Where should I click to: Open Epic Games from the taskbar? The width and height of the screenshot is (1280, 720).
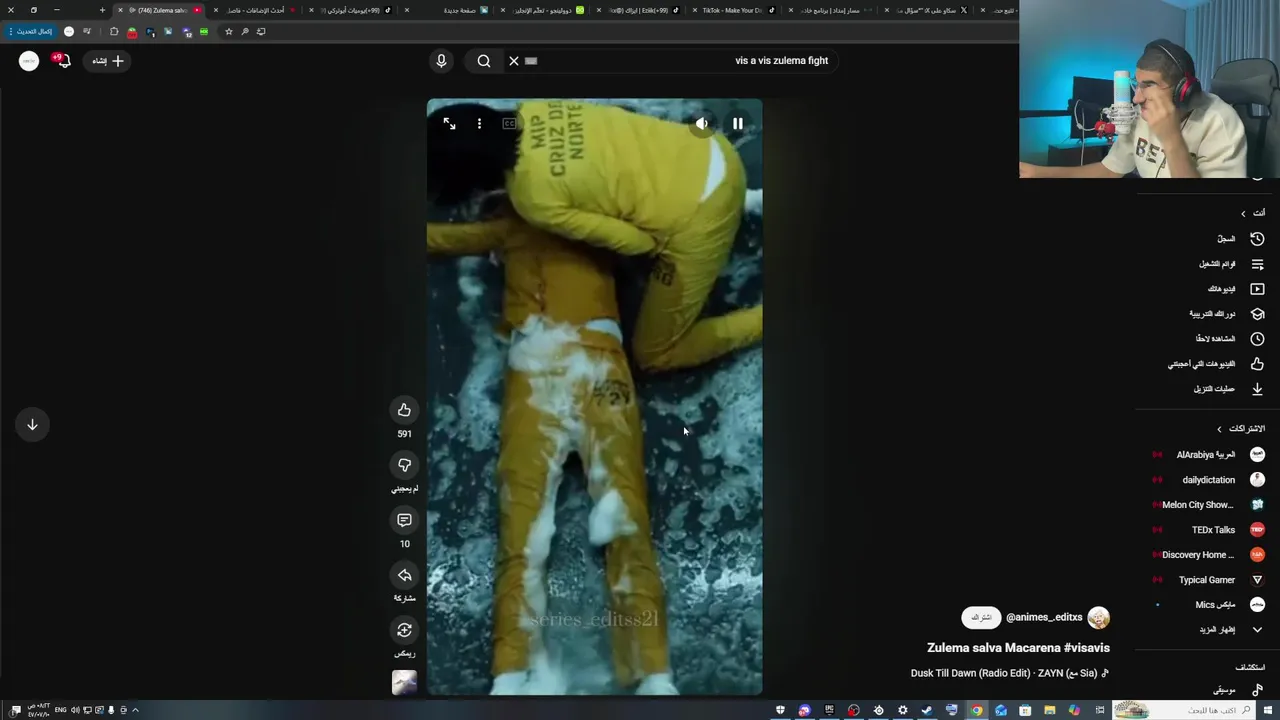click(x=829, y=710)
